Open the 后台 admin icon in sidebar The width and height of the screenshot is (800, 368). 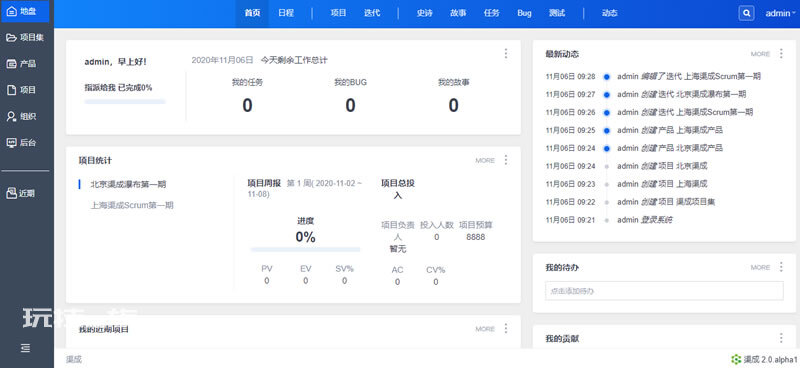point(11,142)
